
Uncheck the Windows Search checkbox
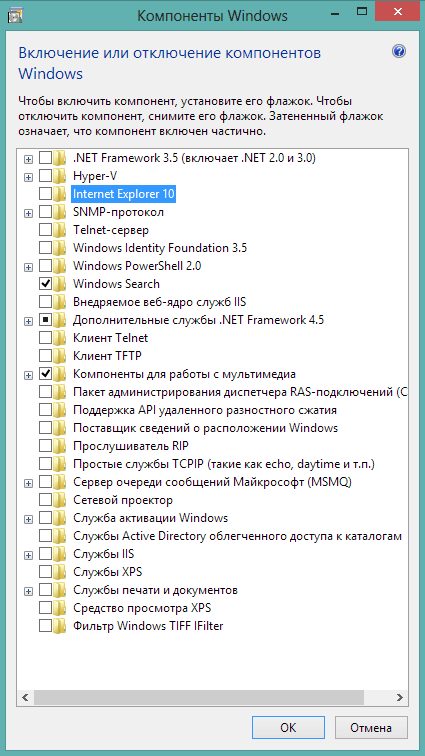click(x=45, y=284)
